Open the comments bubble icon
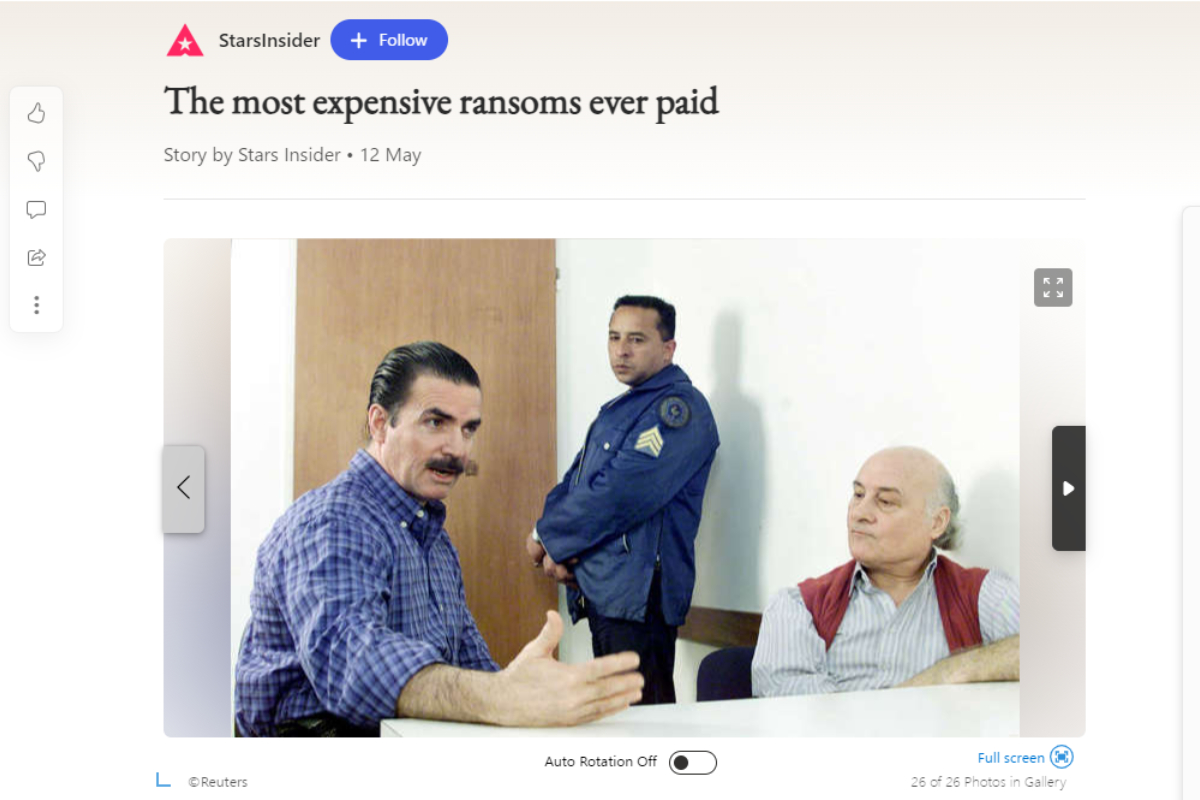 [36, 209]
